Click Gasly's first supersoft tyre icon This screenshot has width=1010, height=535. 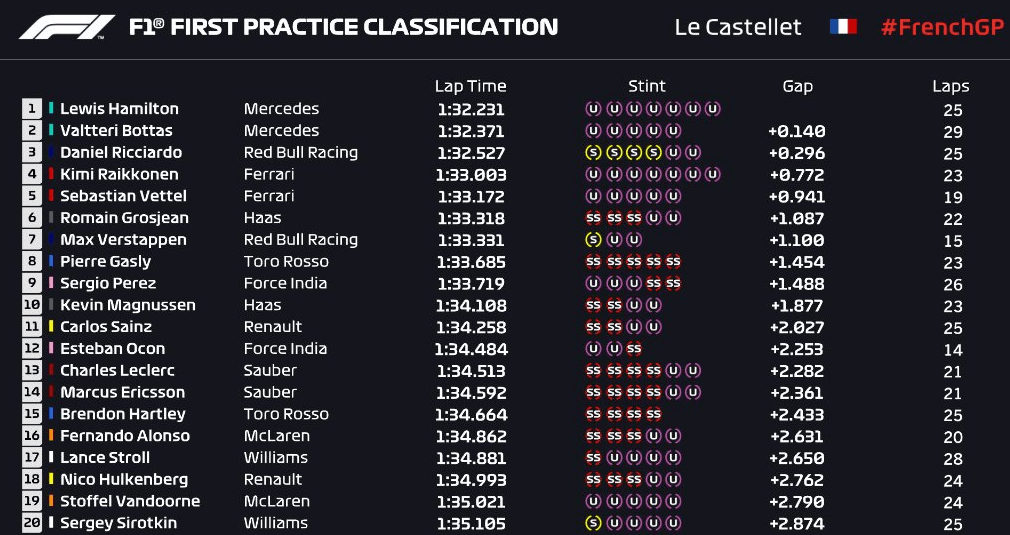pyautogui.click(x=593, y=262)
